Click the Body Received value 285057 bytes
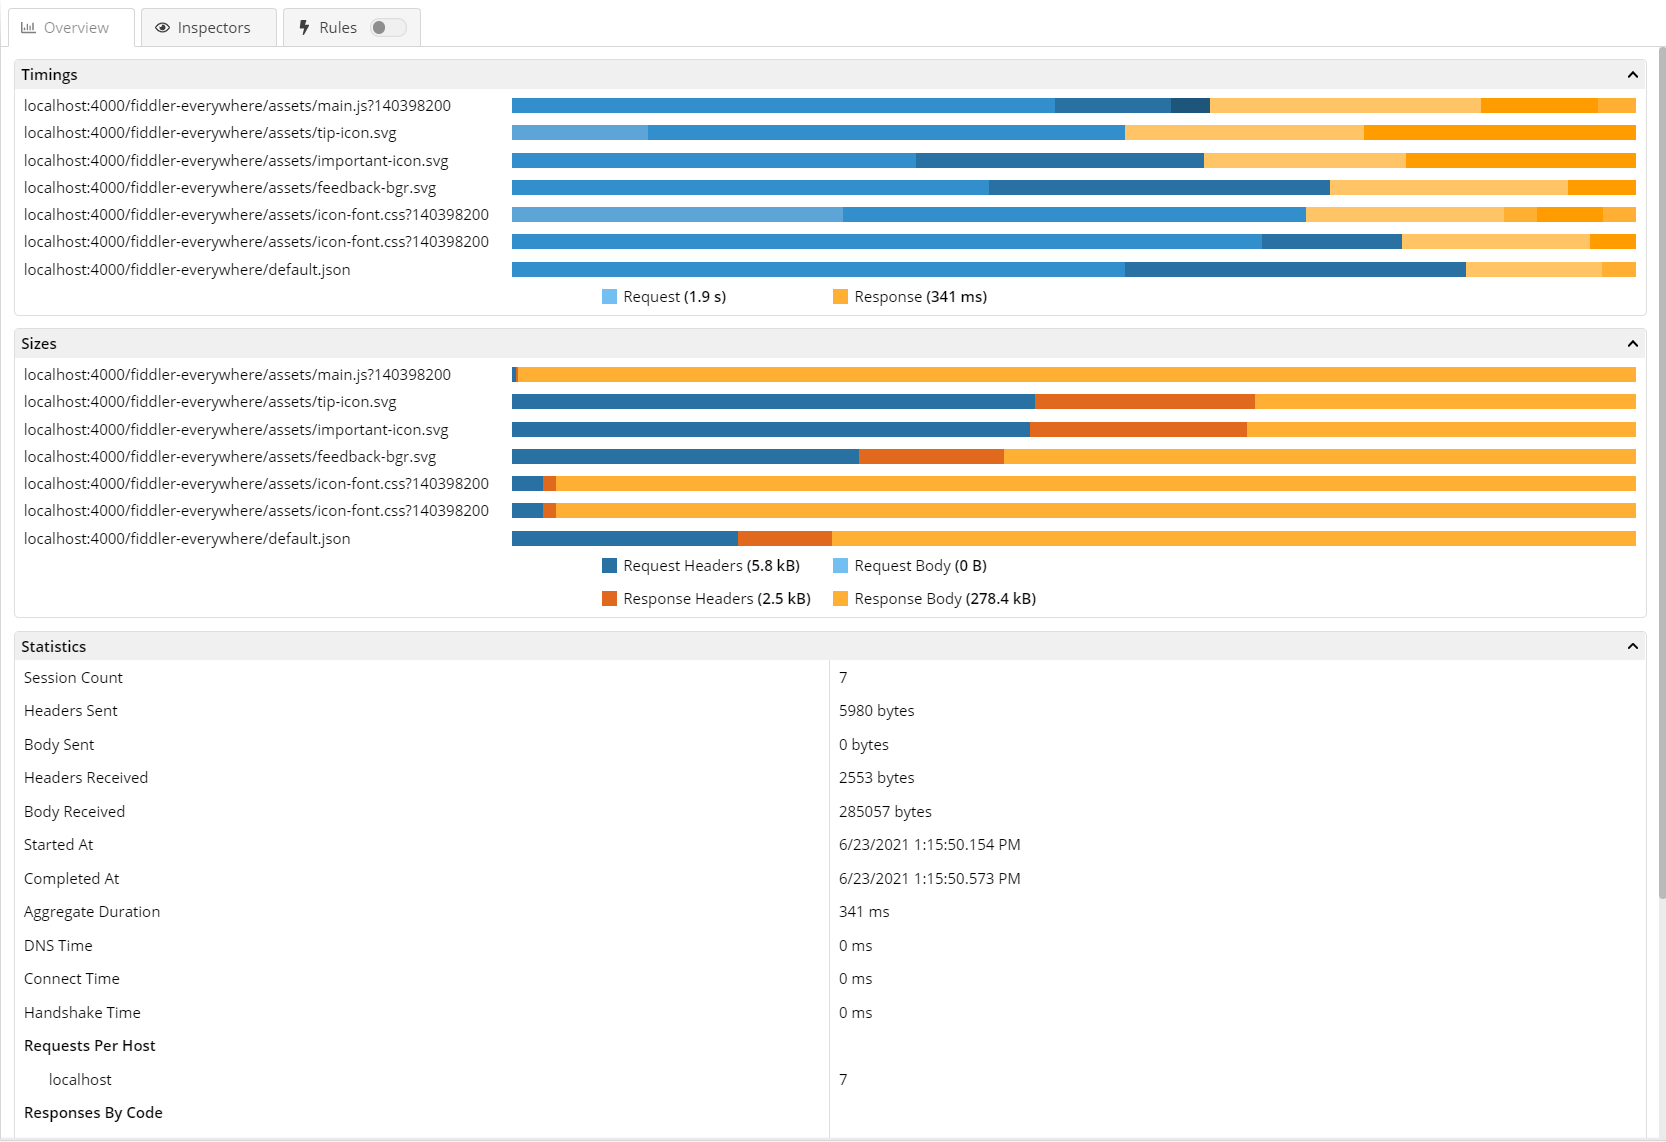 tap(885, 812)
